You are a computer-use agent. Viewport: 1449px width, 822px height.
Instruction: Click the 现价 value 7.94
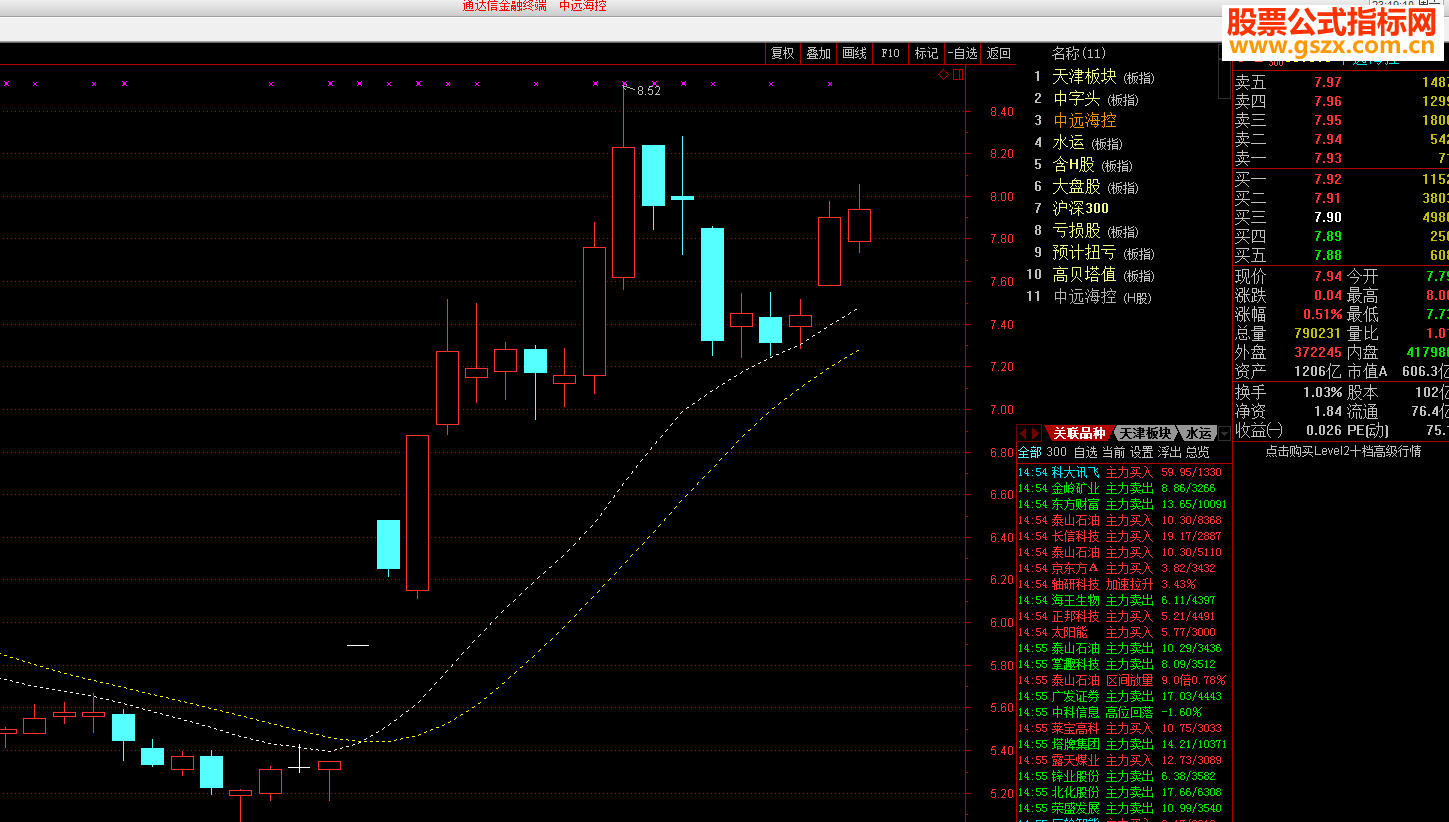pos(1328,276)
